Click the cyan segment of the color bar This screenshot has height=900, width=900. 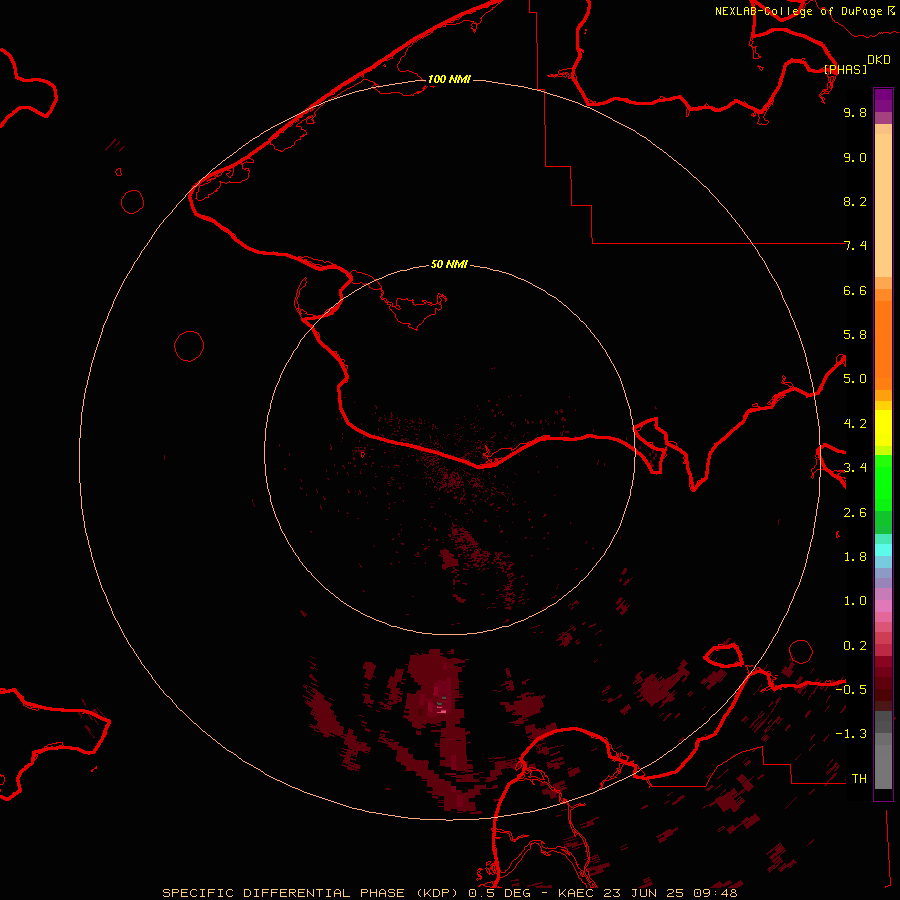883,550
